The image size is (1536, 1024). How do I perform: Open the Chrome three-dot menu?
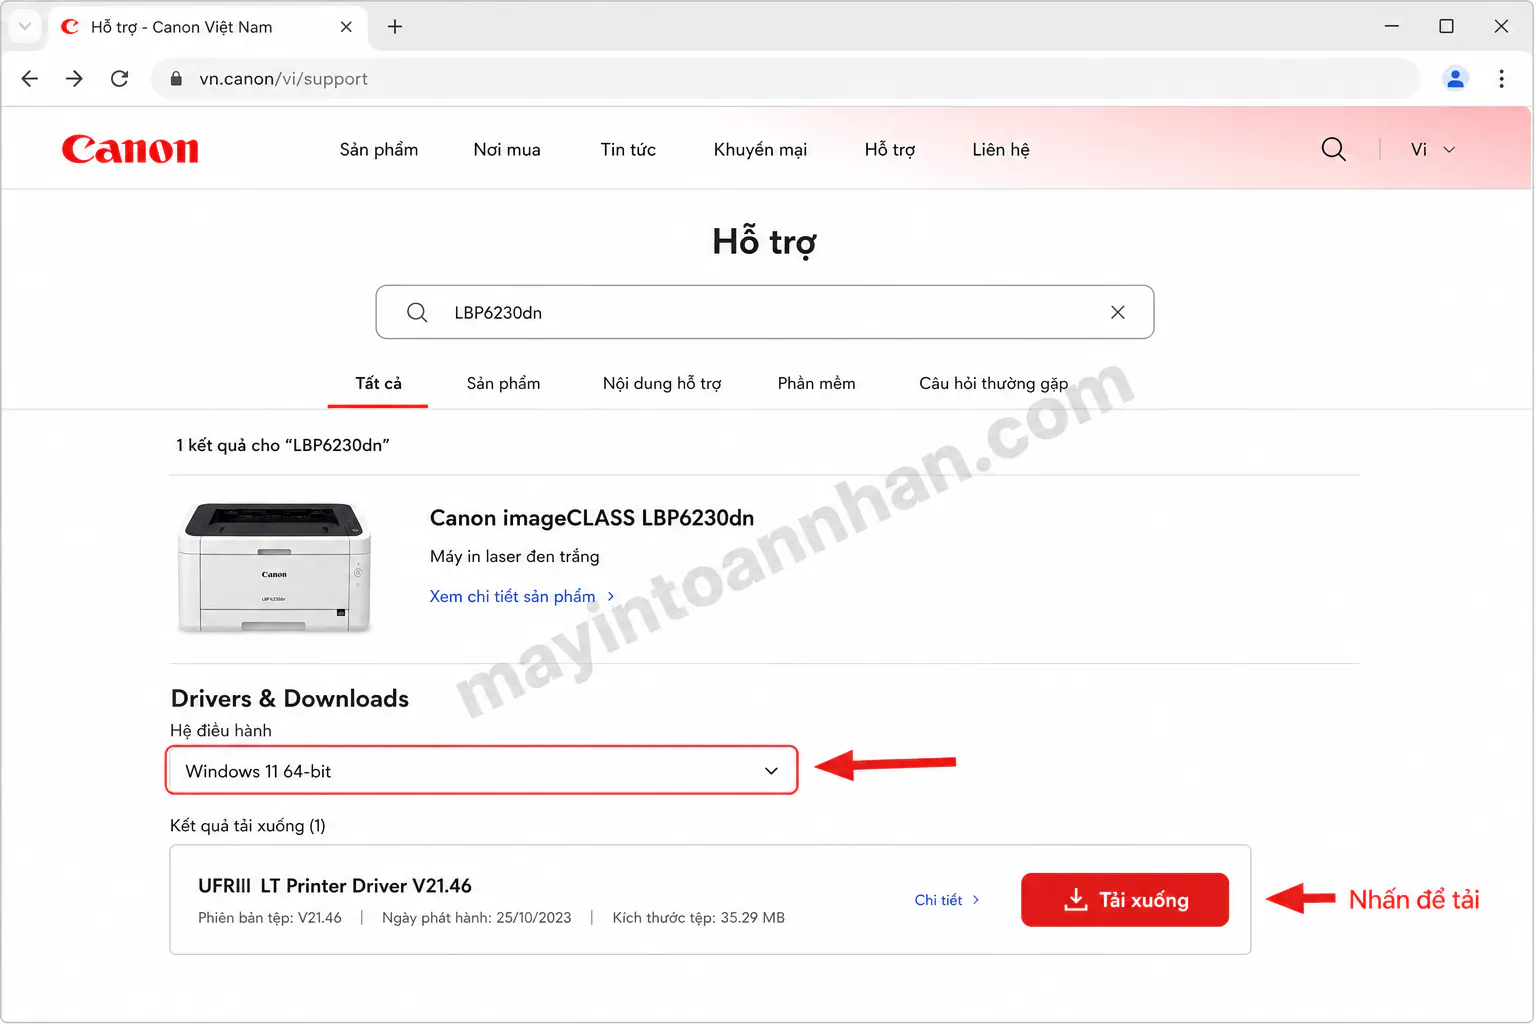1501,78
